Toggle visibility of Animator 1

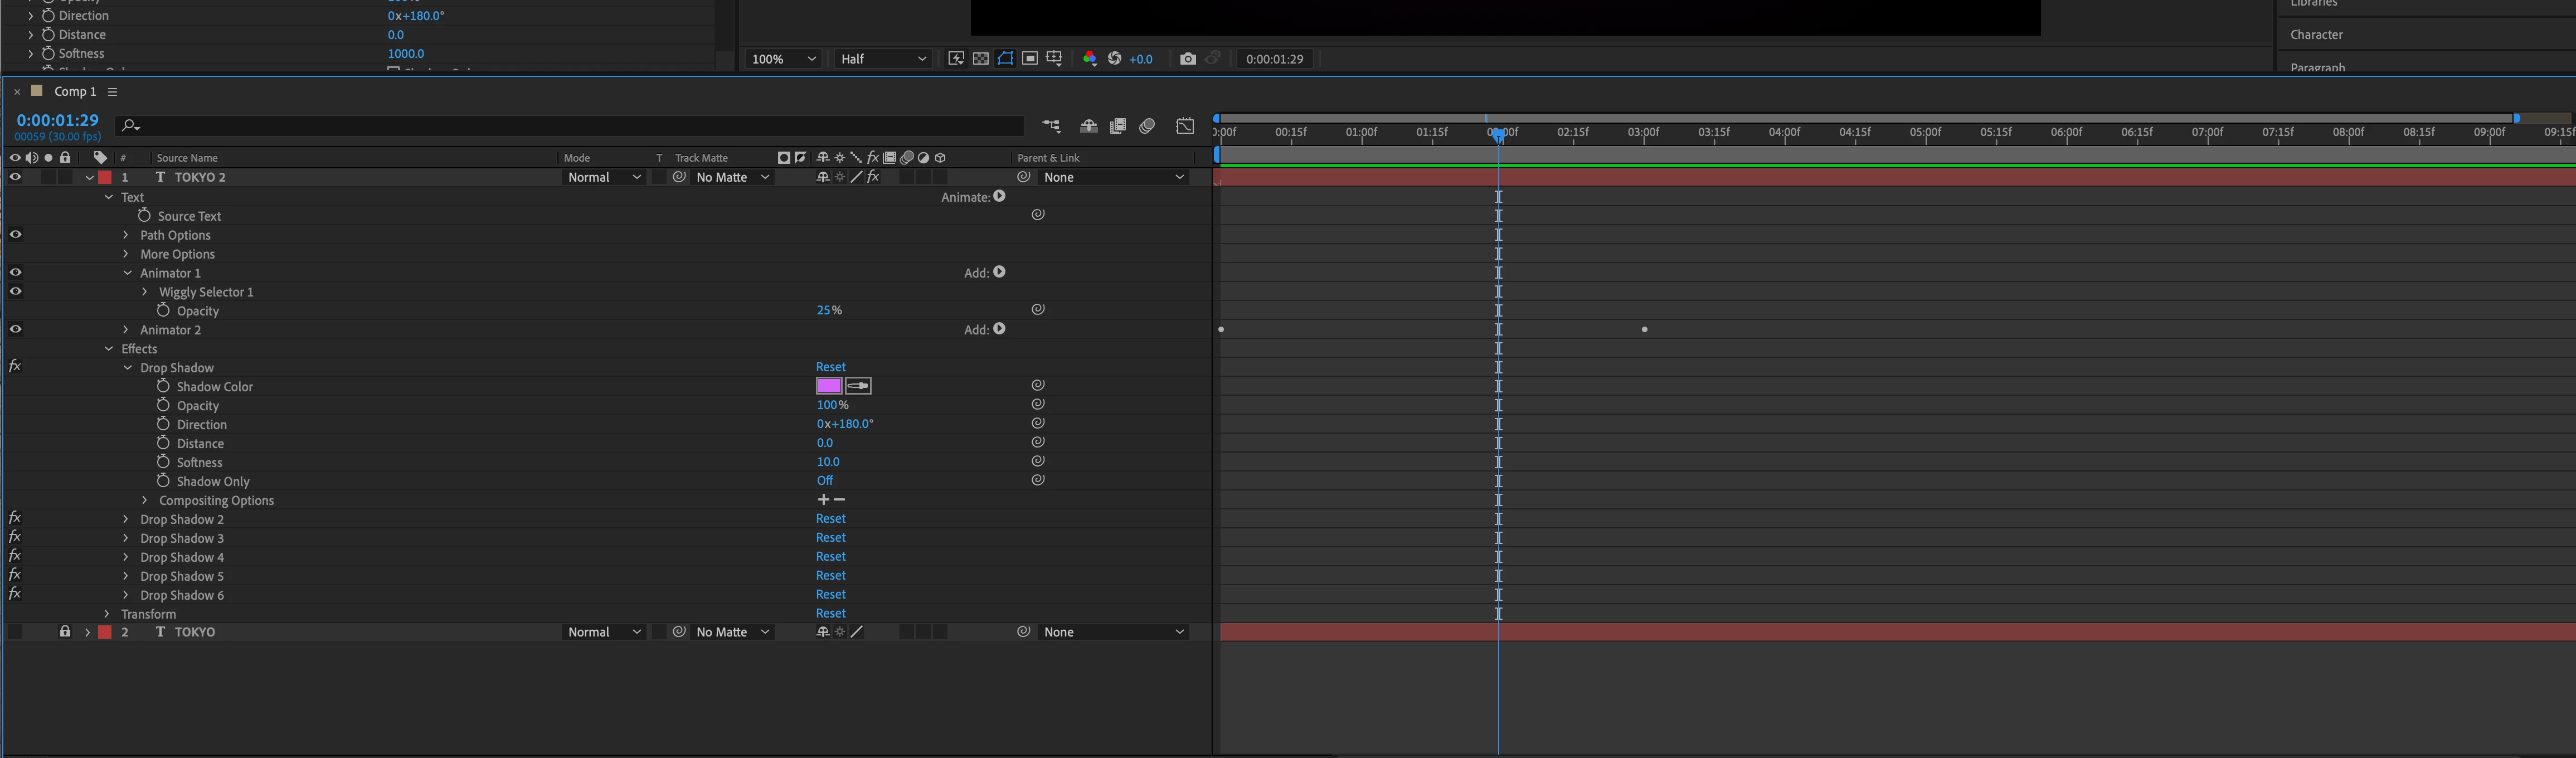click(15, 272)
